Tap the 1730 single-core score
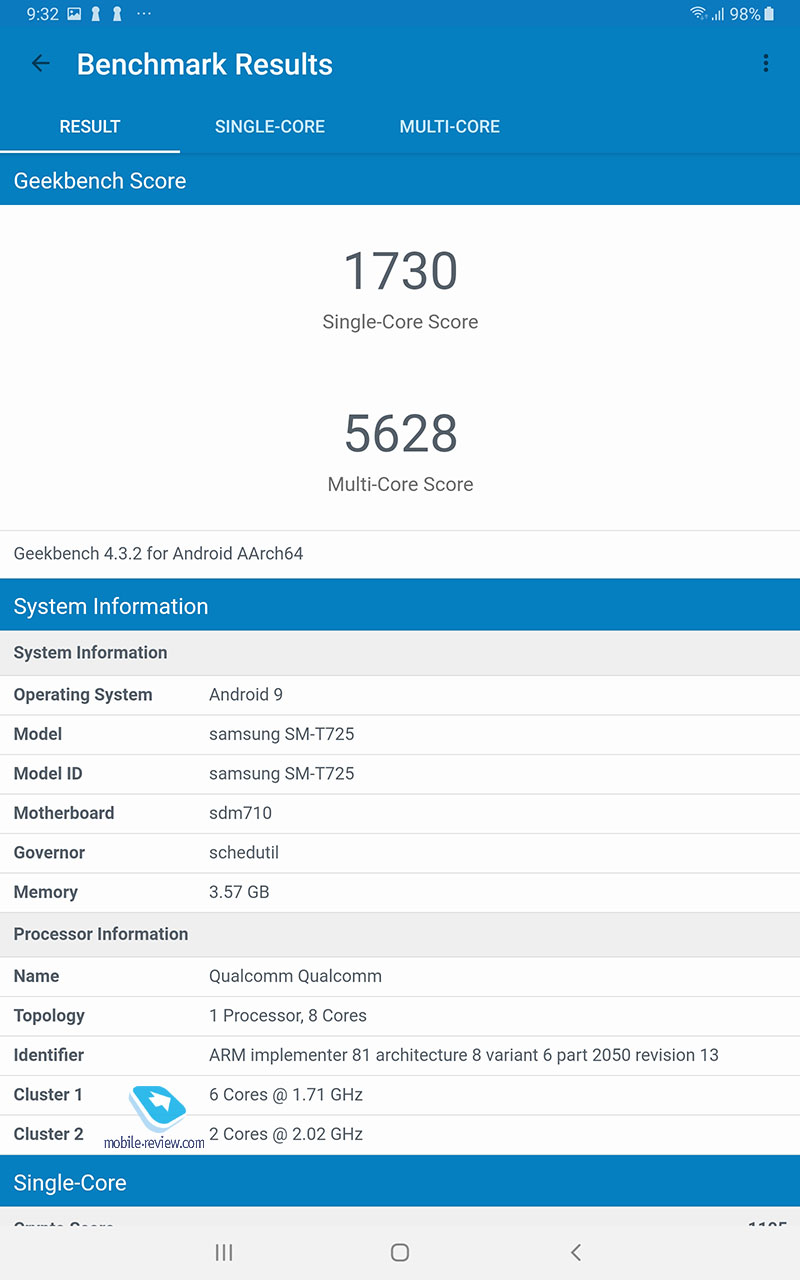Screen dimensions: 800x1280 click(400, 272)
